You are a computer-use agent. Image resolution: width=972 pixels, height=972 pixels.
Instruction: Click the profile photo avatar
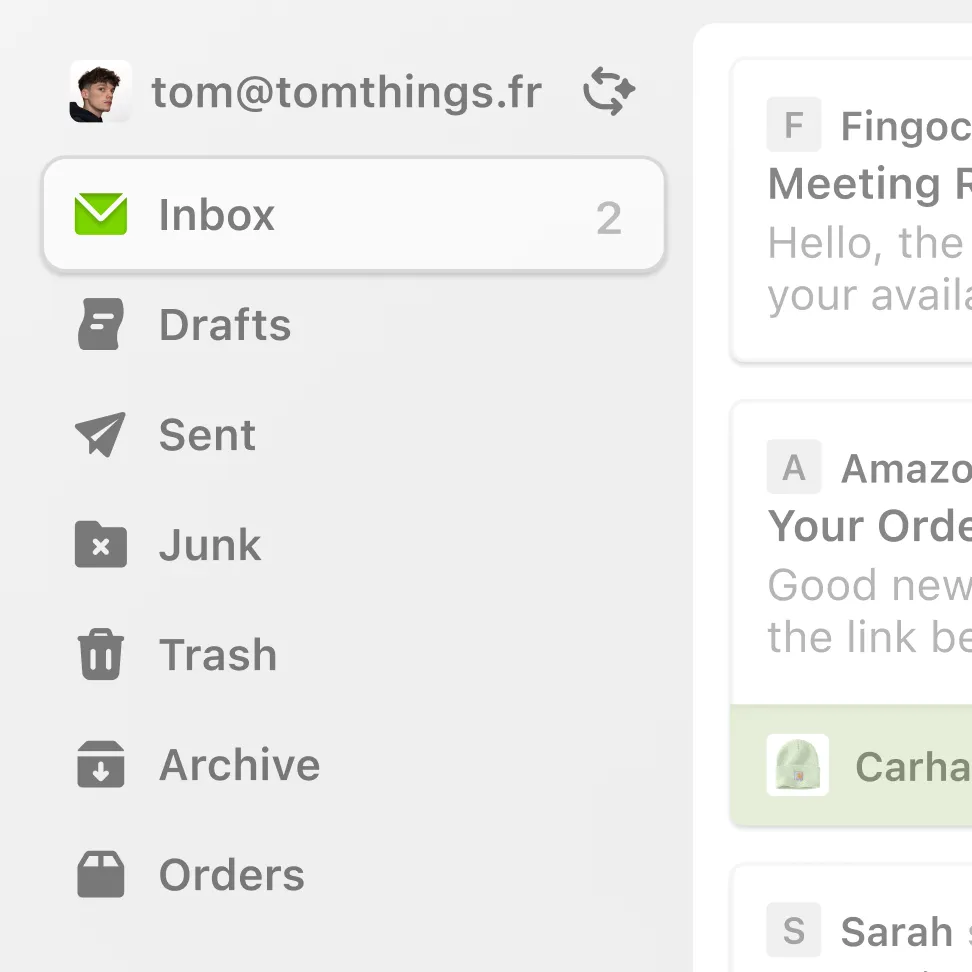click(101, 92)
